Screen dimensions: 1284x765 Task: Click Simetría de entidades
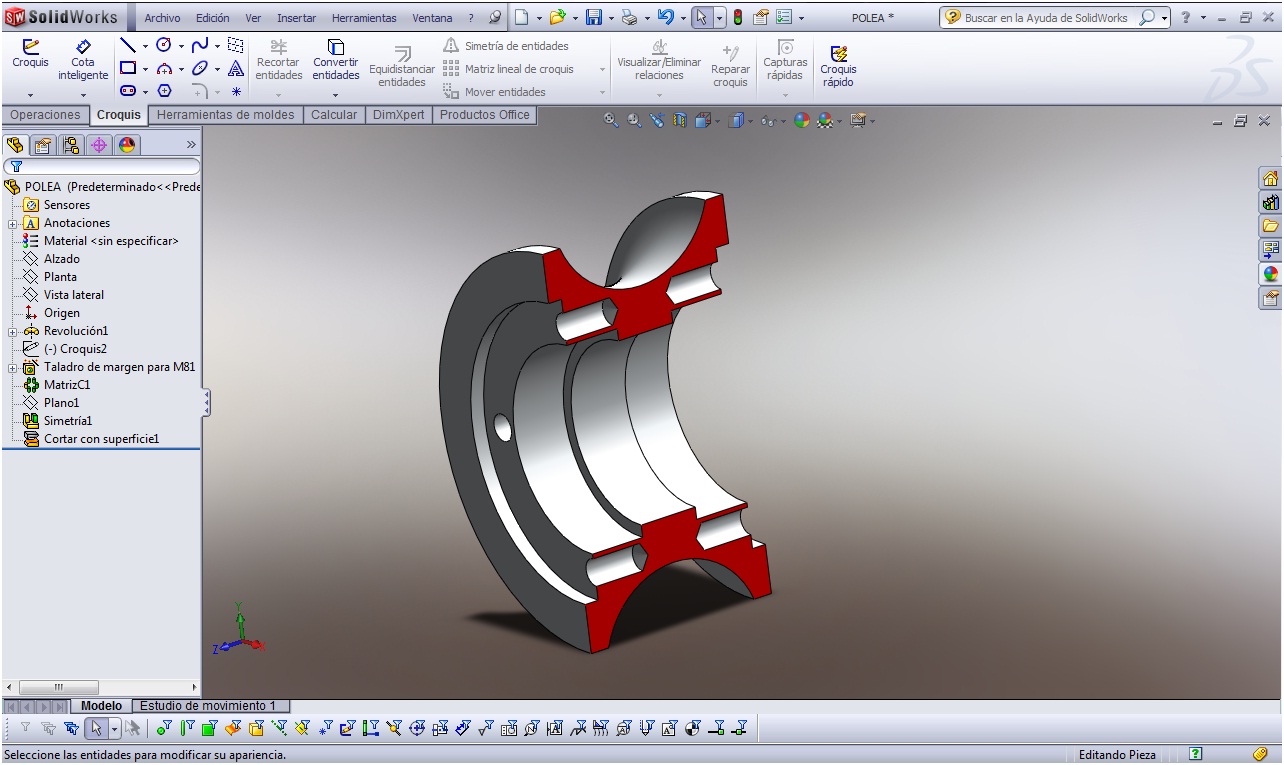pos(506,46)
